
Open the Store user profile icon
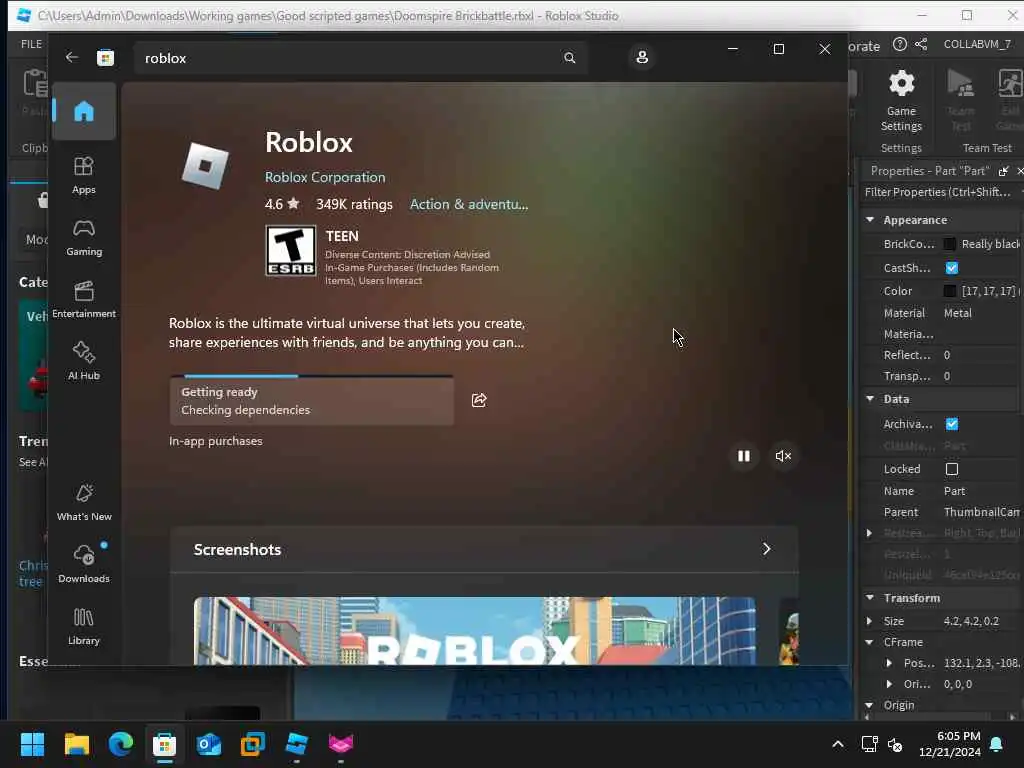pos(642,57)
